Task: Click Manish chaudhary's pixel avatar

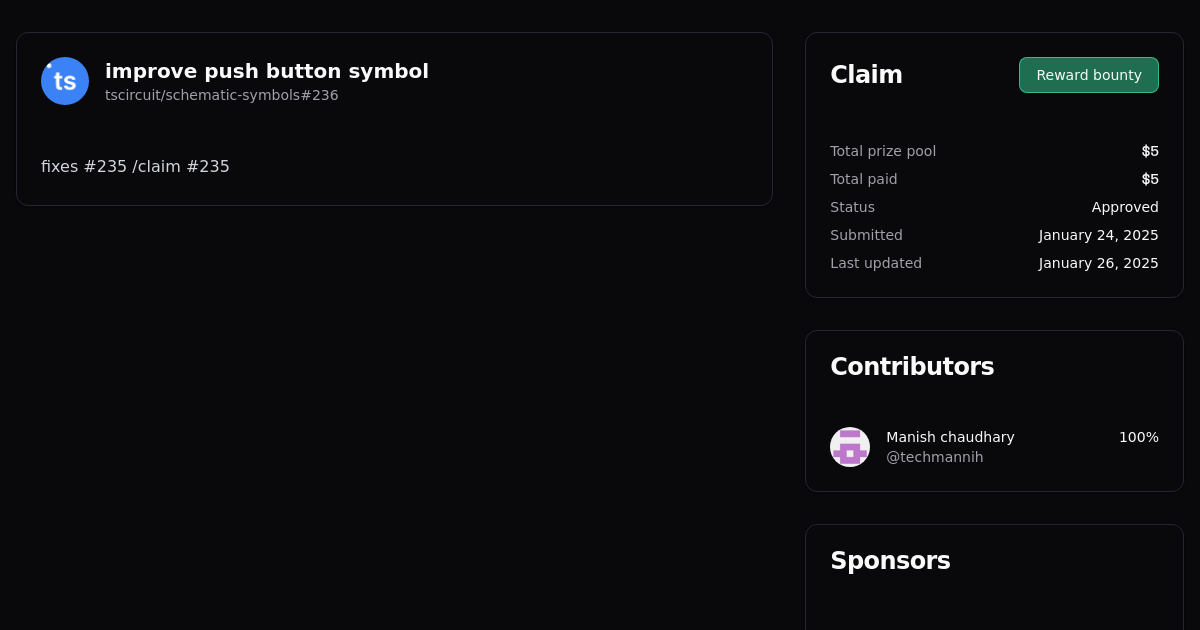Action: 850,447
